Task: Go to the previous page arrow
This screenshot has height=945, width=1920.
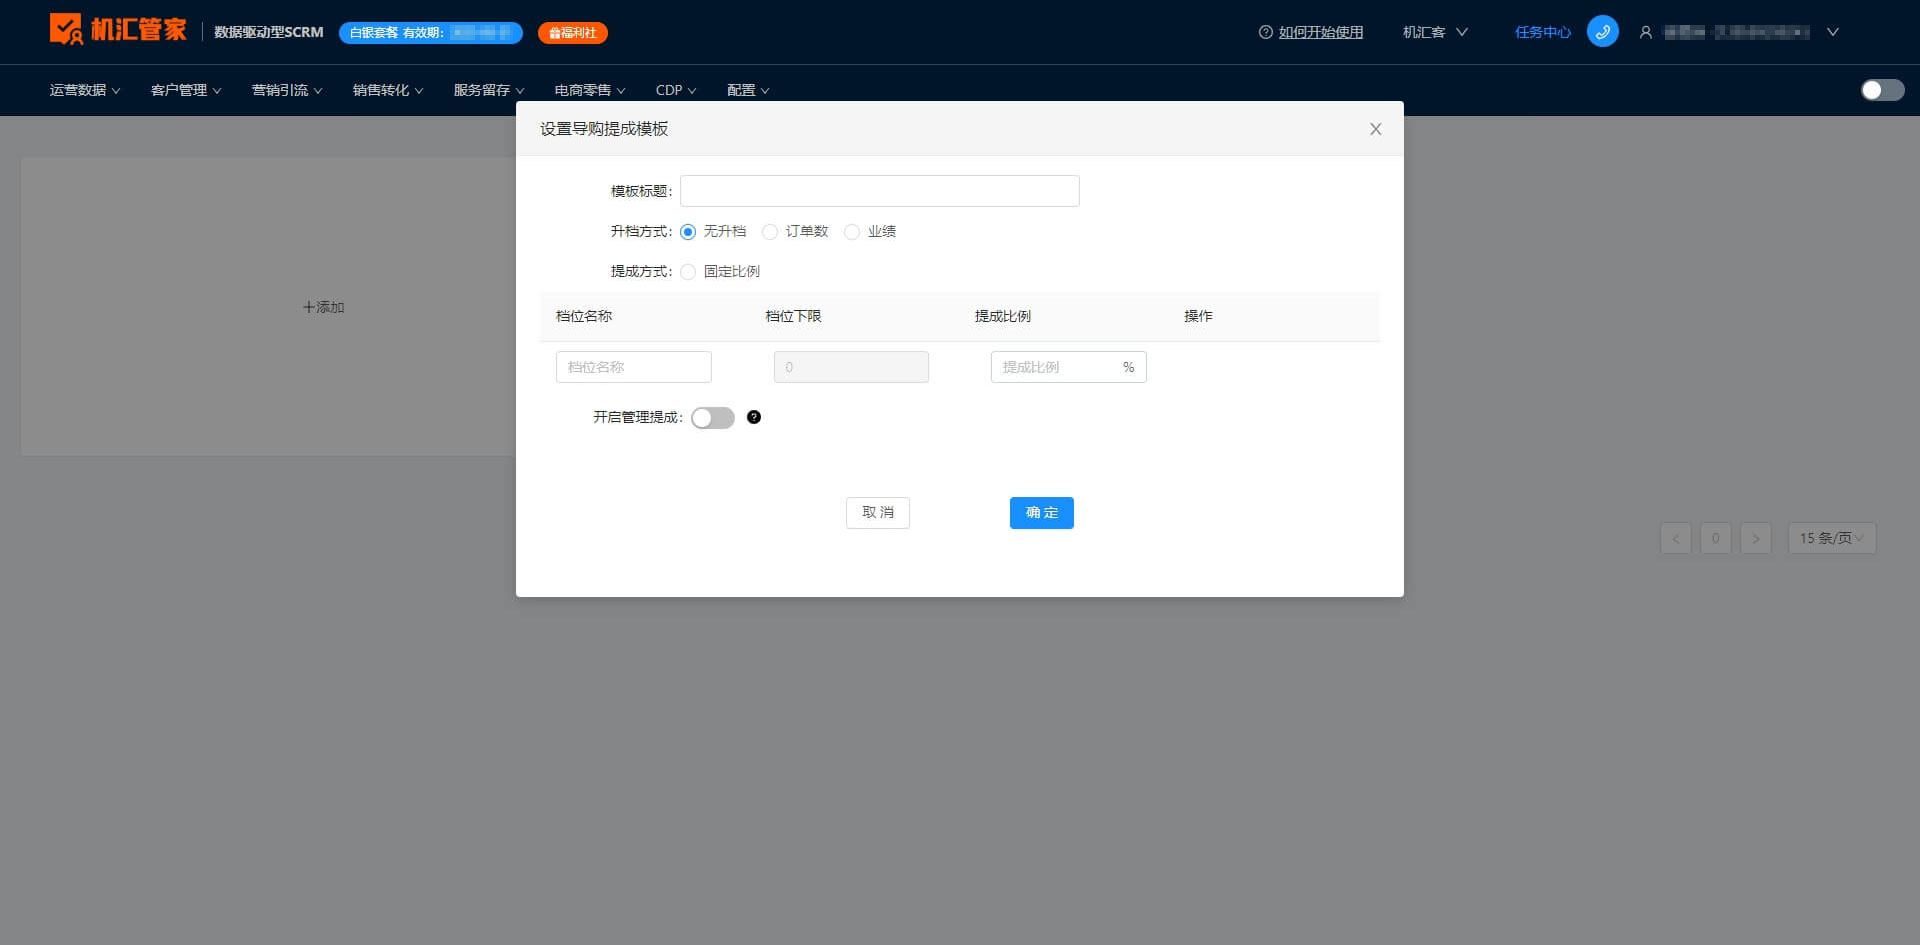Action: coord(1676,538)
